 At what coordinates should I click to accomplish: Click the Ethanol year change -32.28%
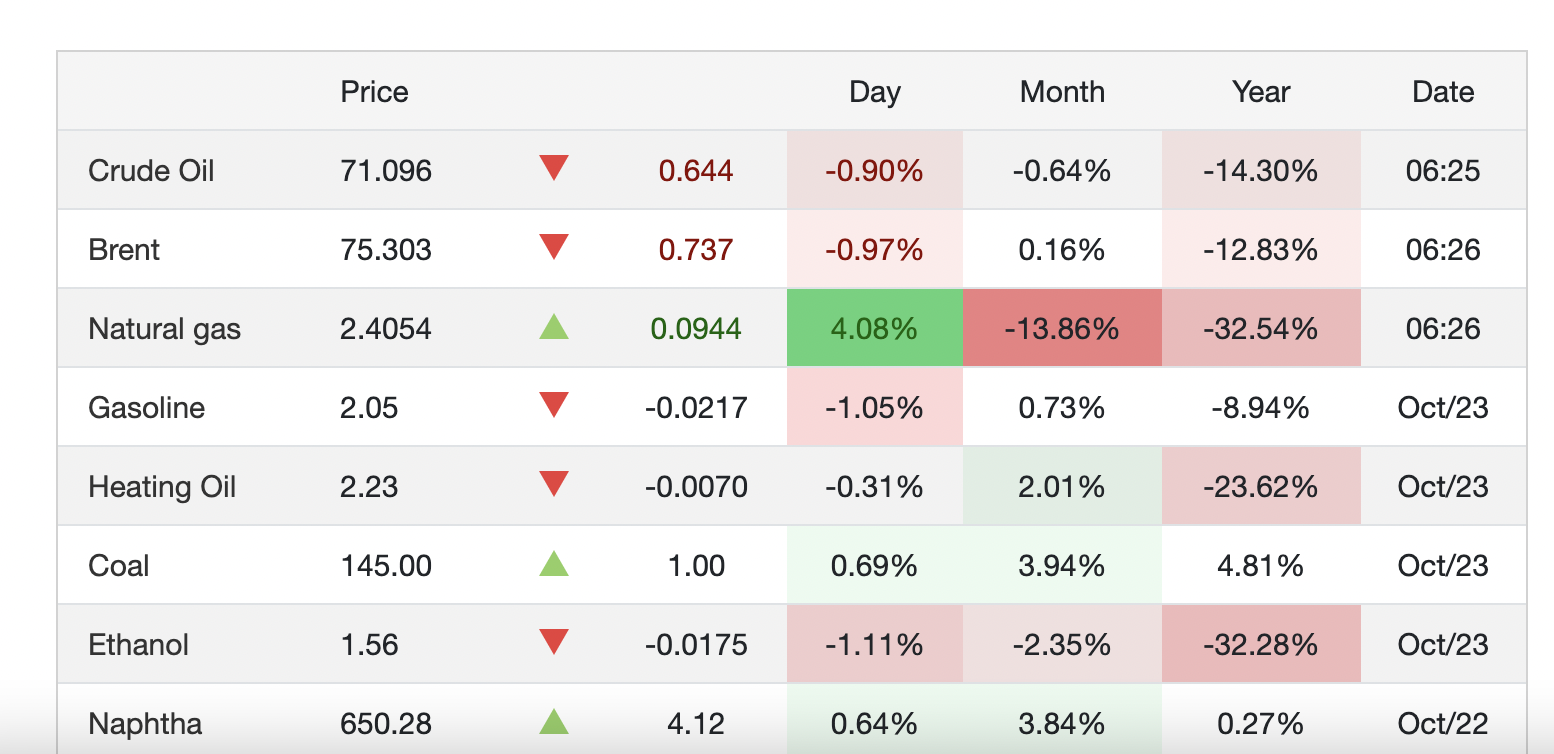(x=1261, y=645)
